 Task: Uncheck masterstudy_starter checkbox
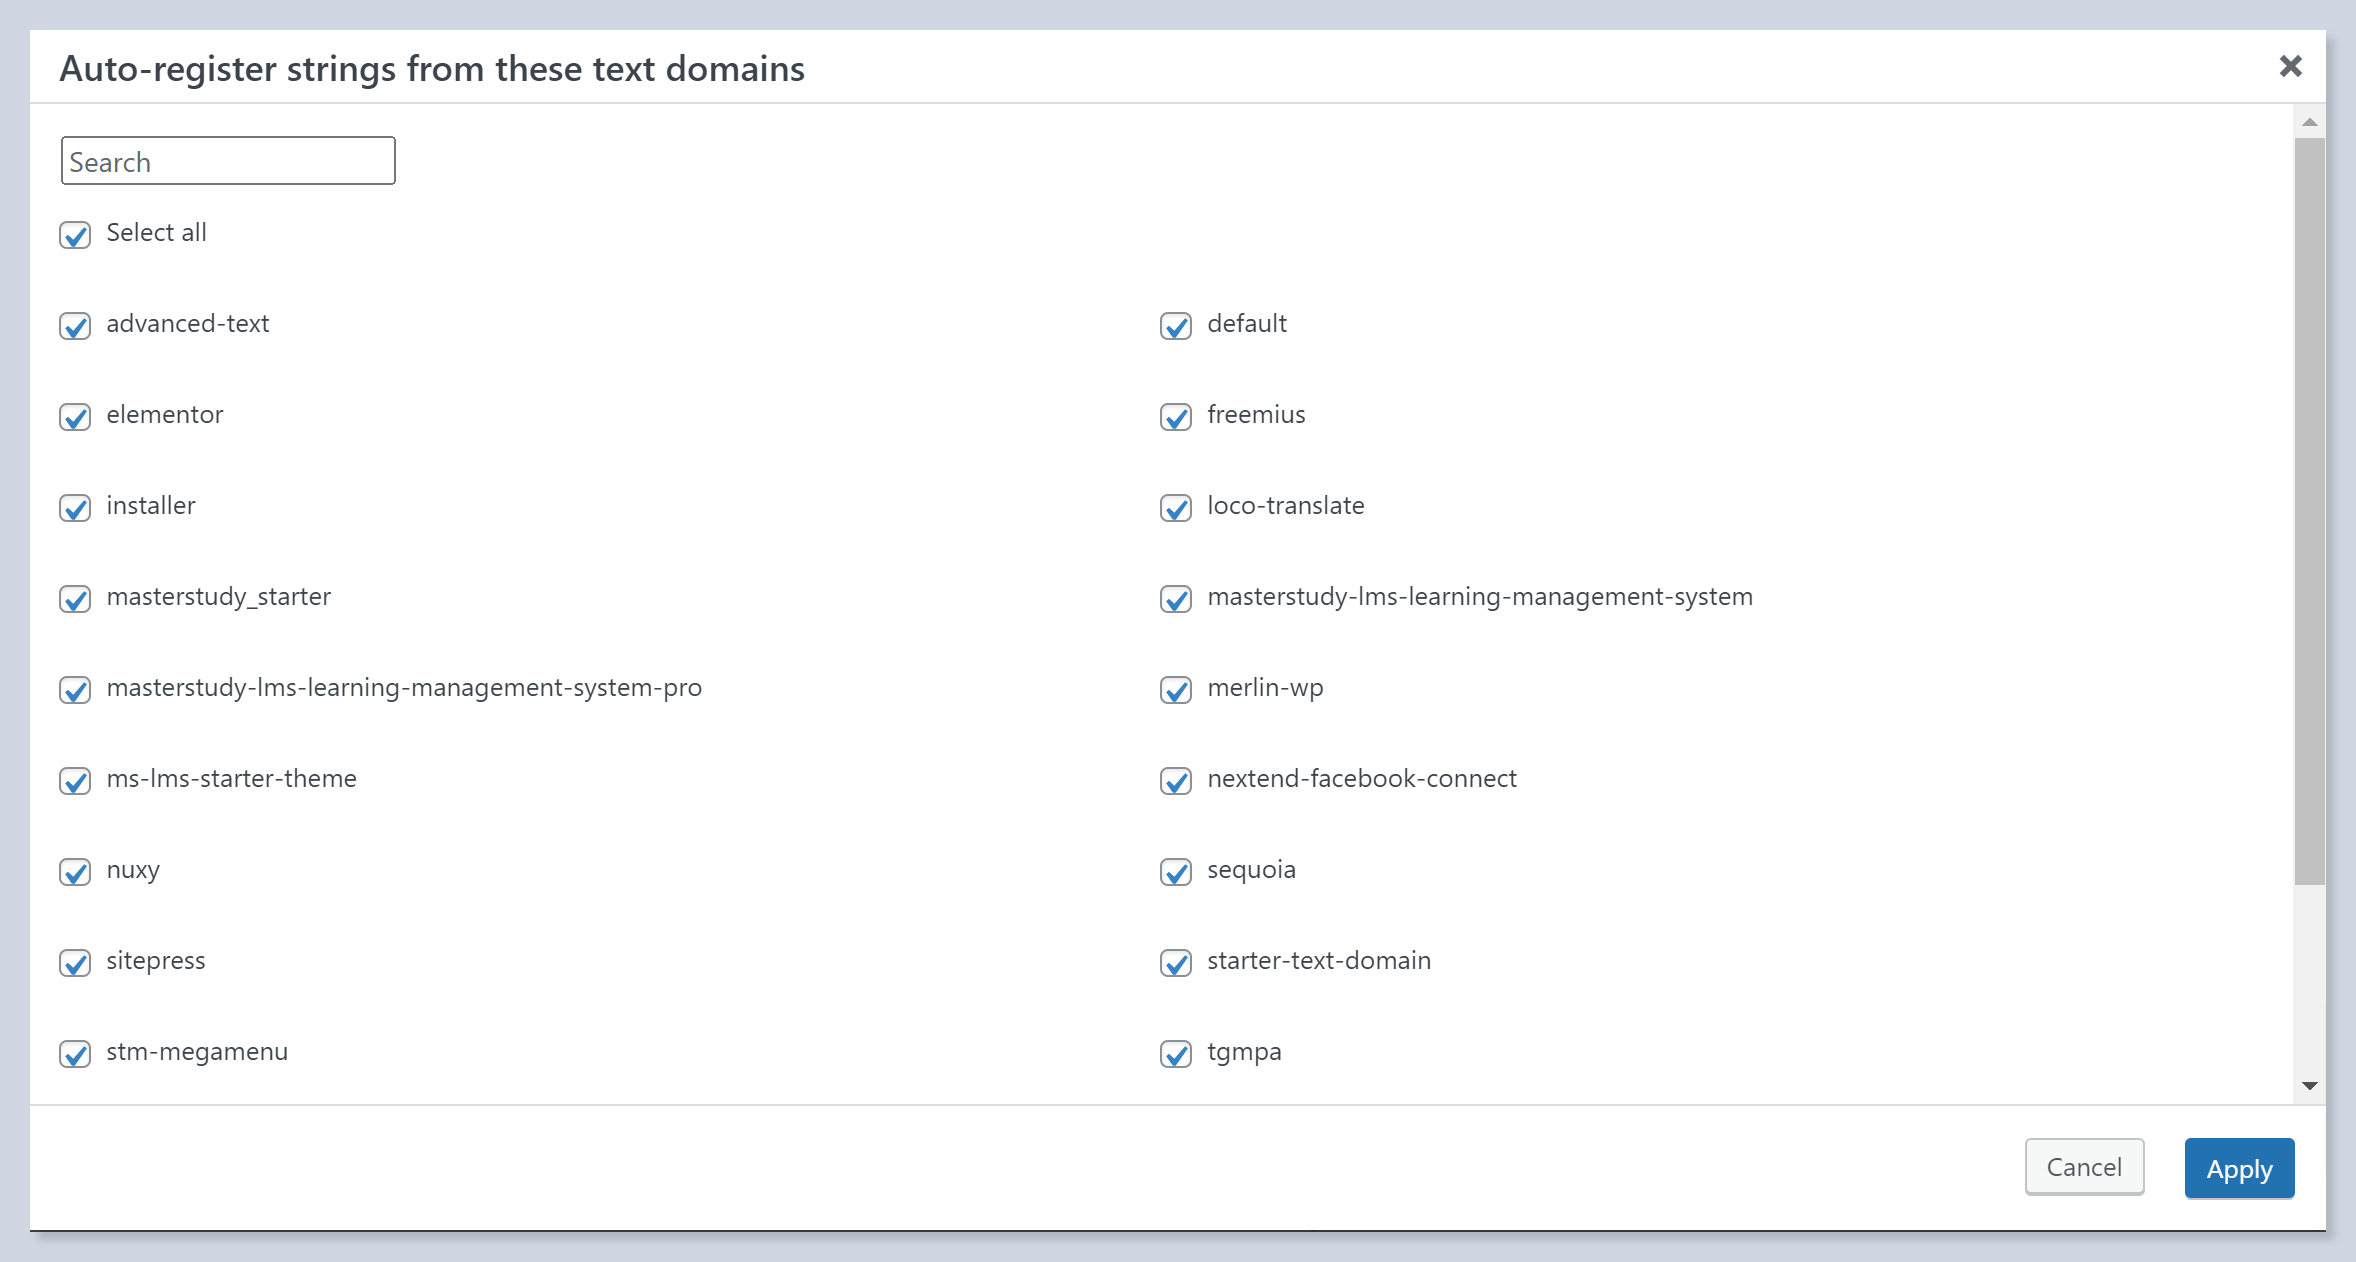click(75, 599)
